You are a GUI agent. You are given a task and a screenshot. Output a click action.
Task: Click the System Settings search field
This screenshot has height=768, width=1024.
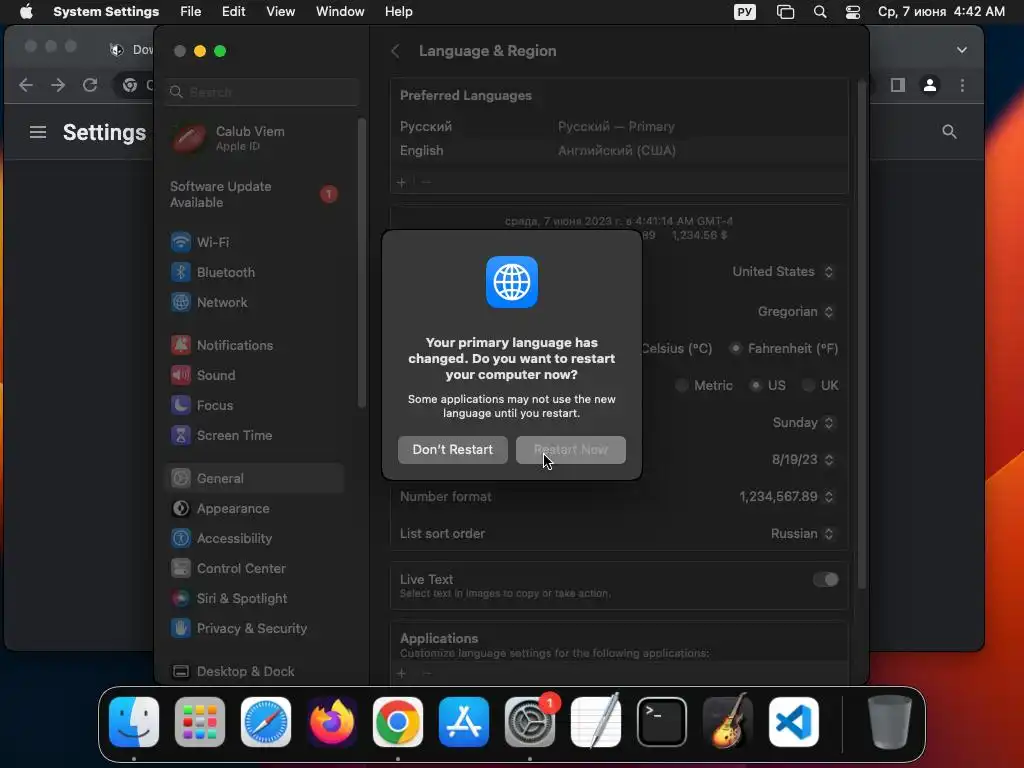click(262, 92)
